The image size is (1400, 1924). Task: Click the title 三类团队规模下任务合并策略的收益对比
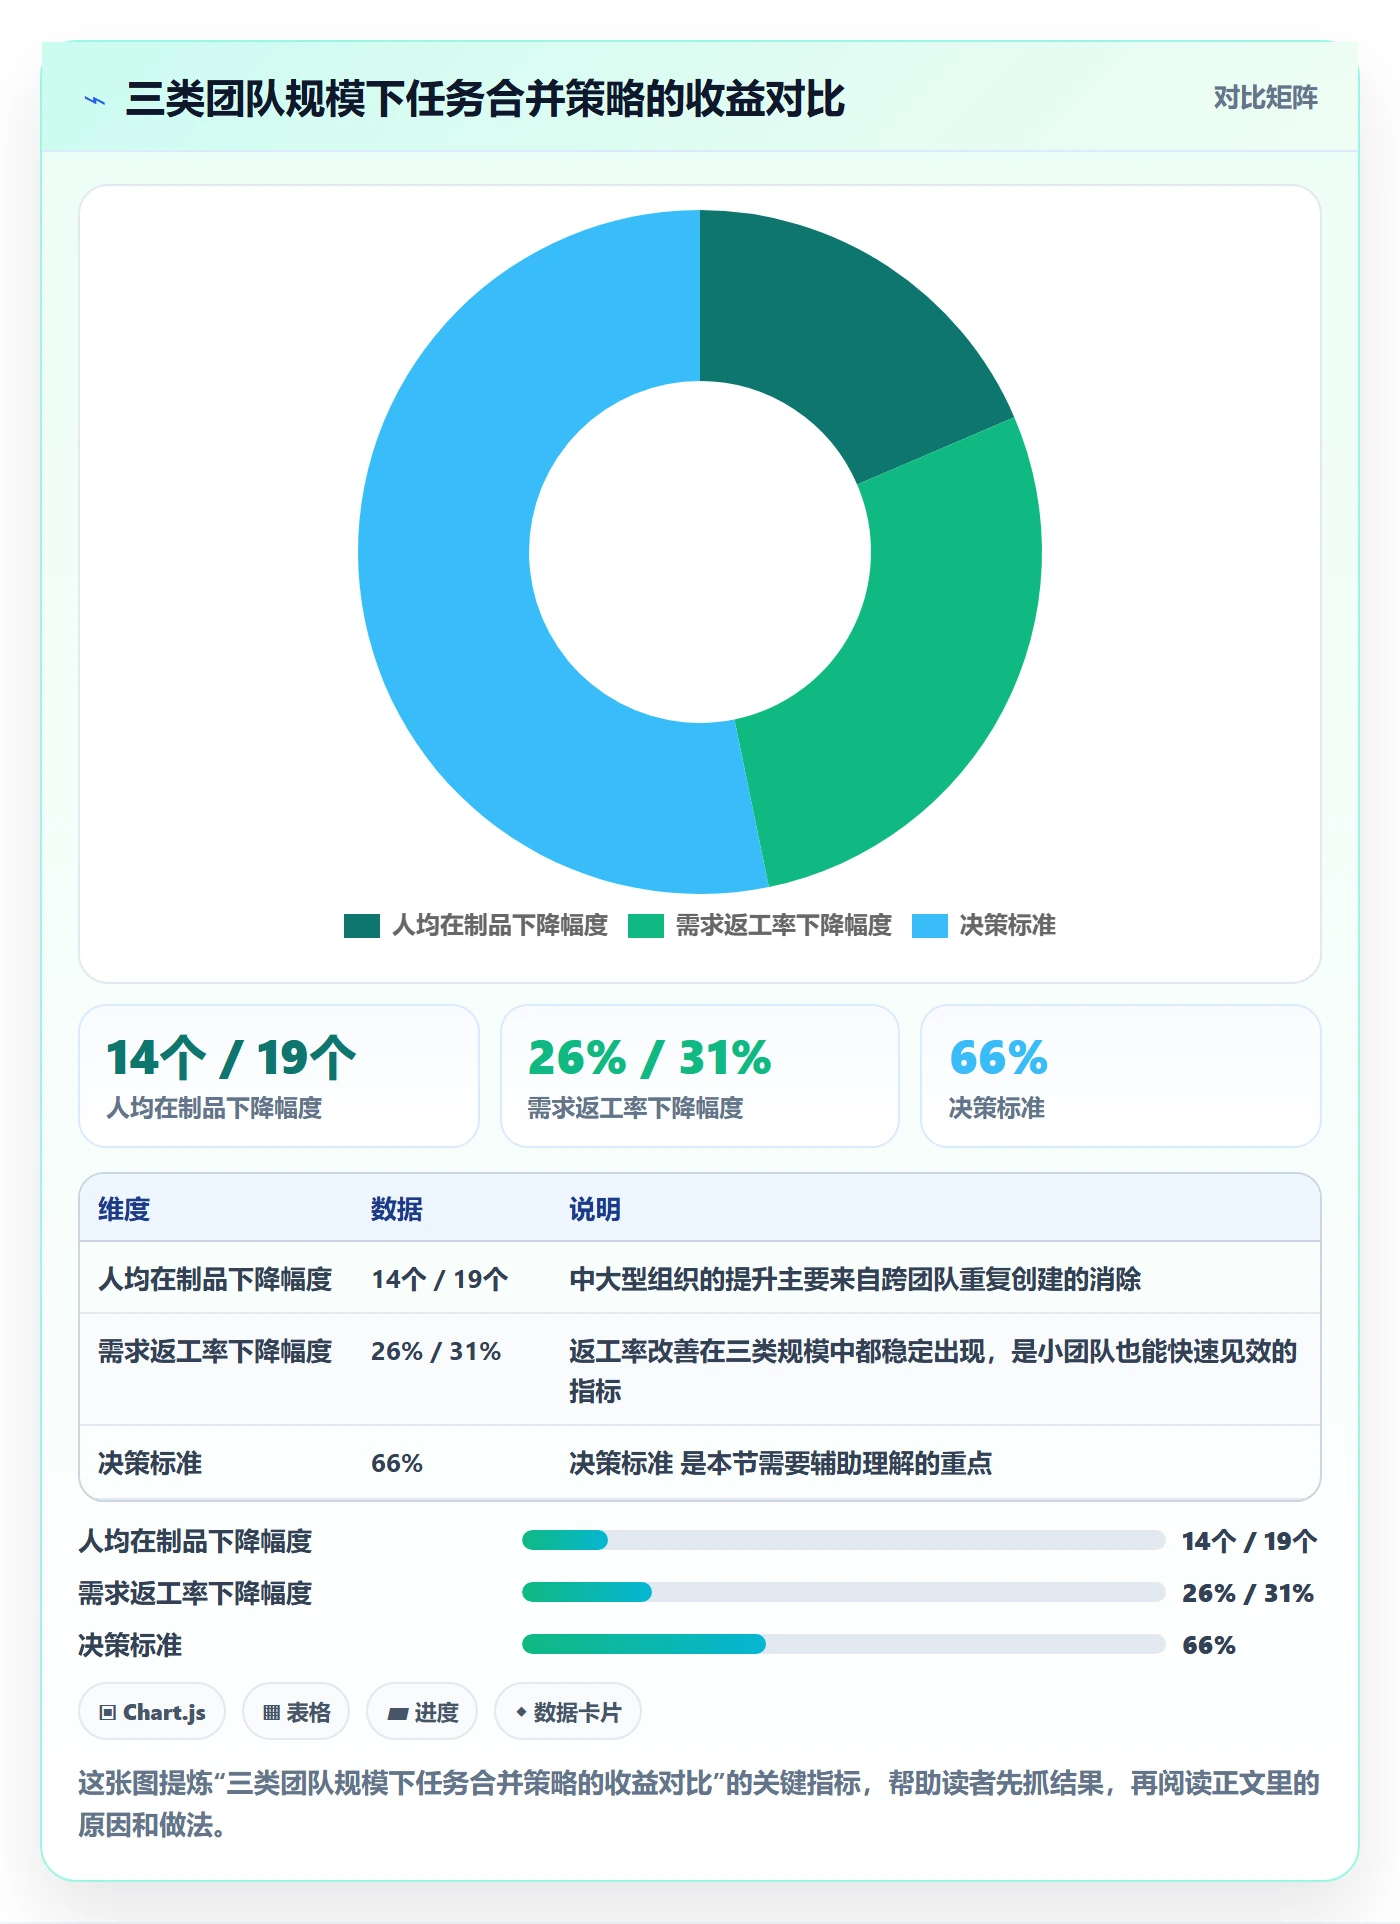pyautogui.click(x=485, y=99)
